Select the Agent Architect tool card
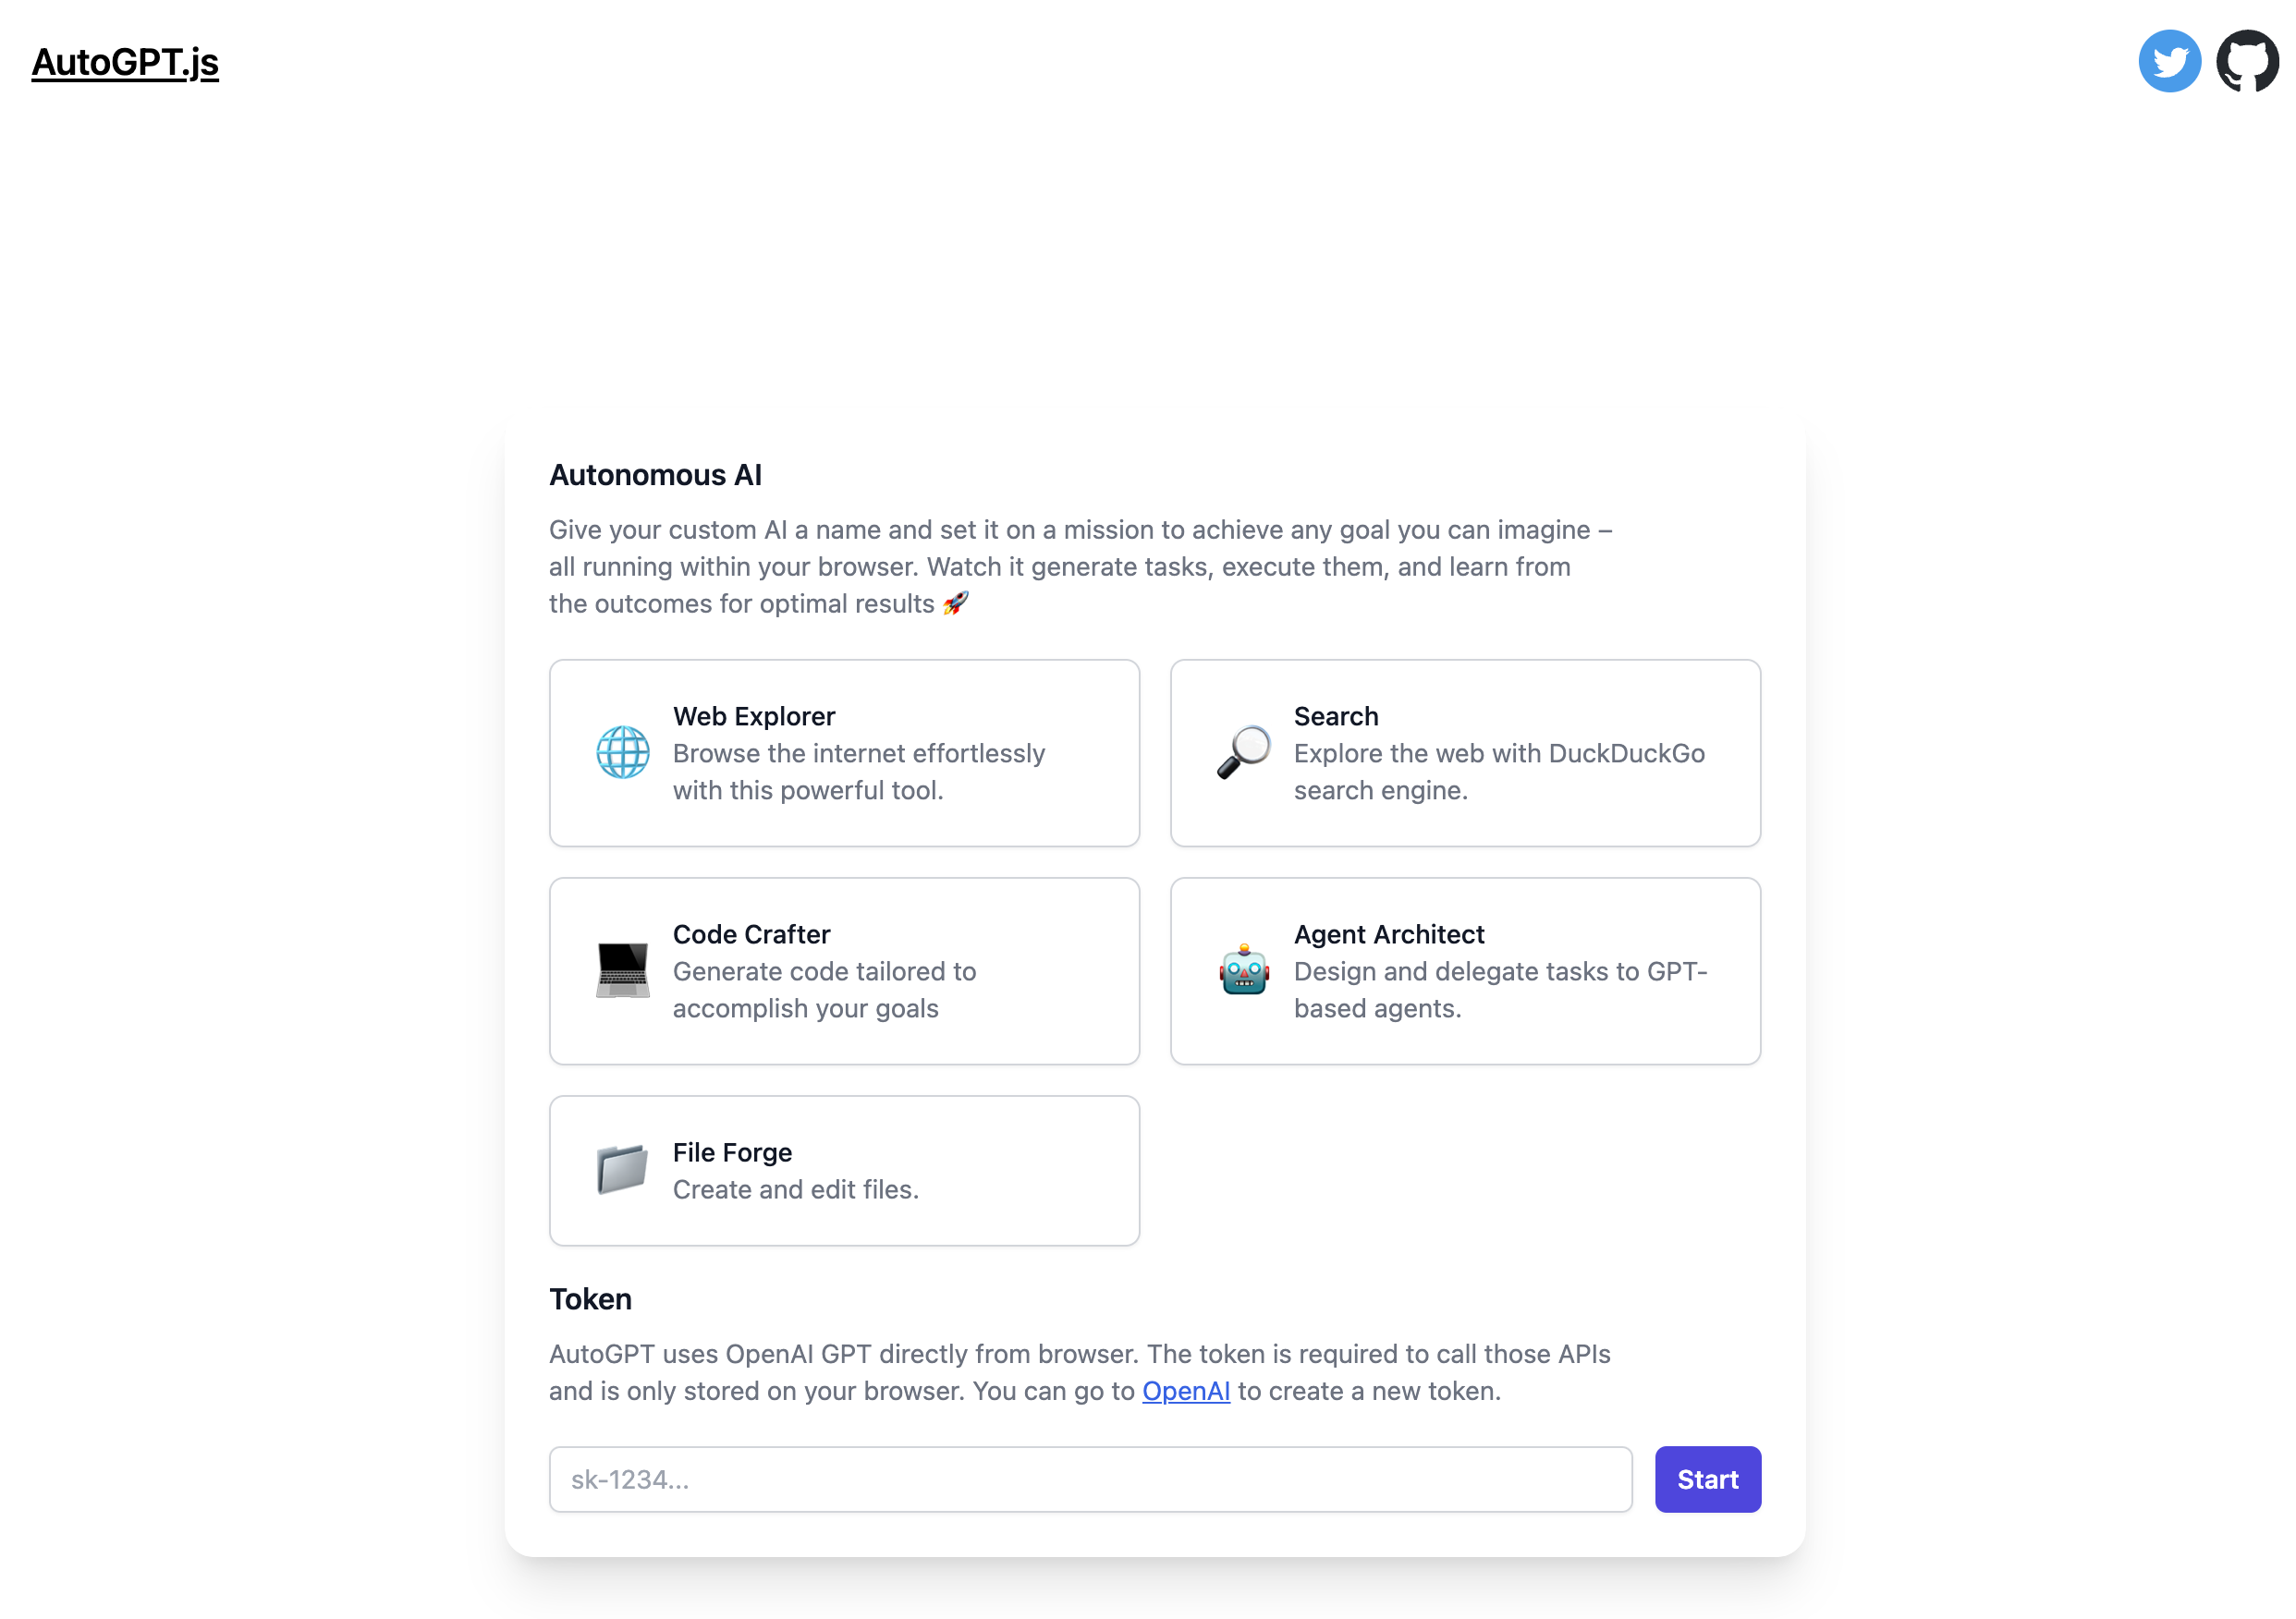2296x1619 pixels. (1465, 970)
